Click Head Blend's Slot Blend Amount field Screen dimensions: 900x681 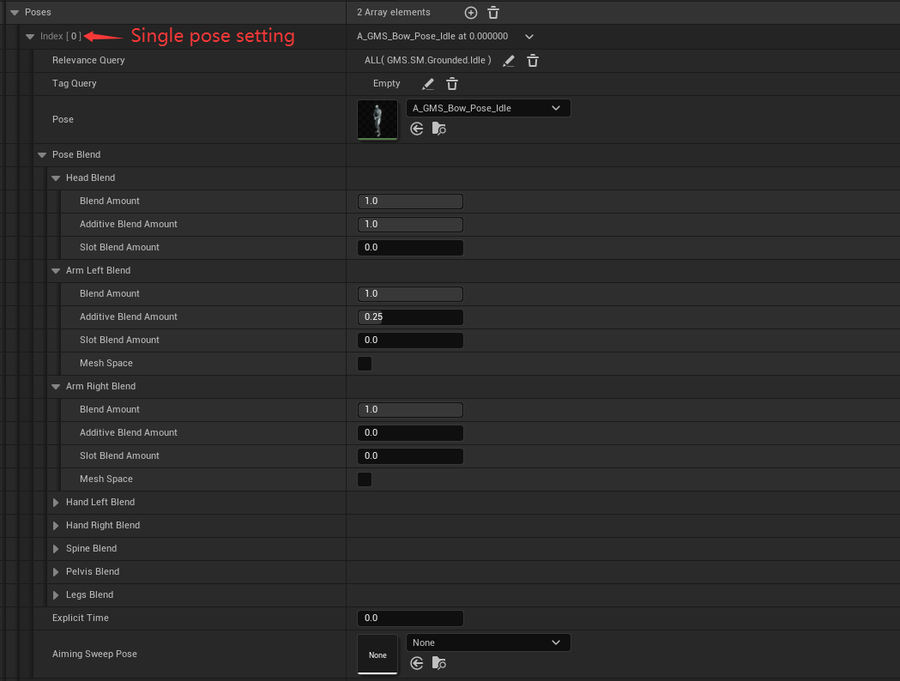(410, 247)
